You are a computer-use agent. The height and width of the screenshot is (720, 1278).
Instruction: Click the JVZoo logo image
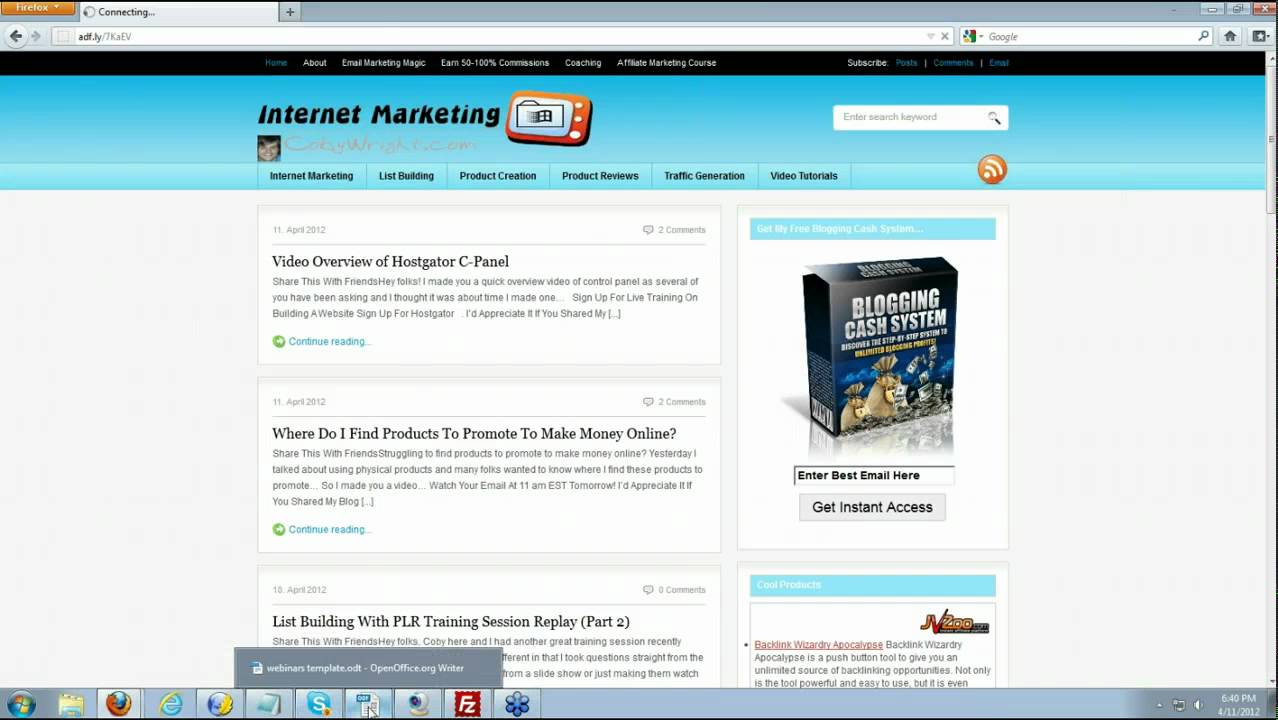[955, 621]
